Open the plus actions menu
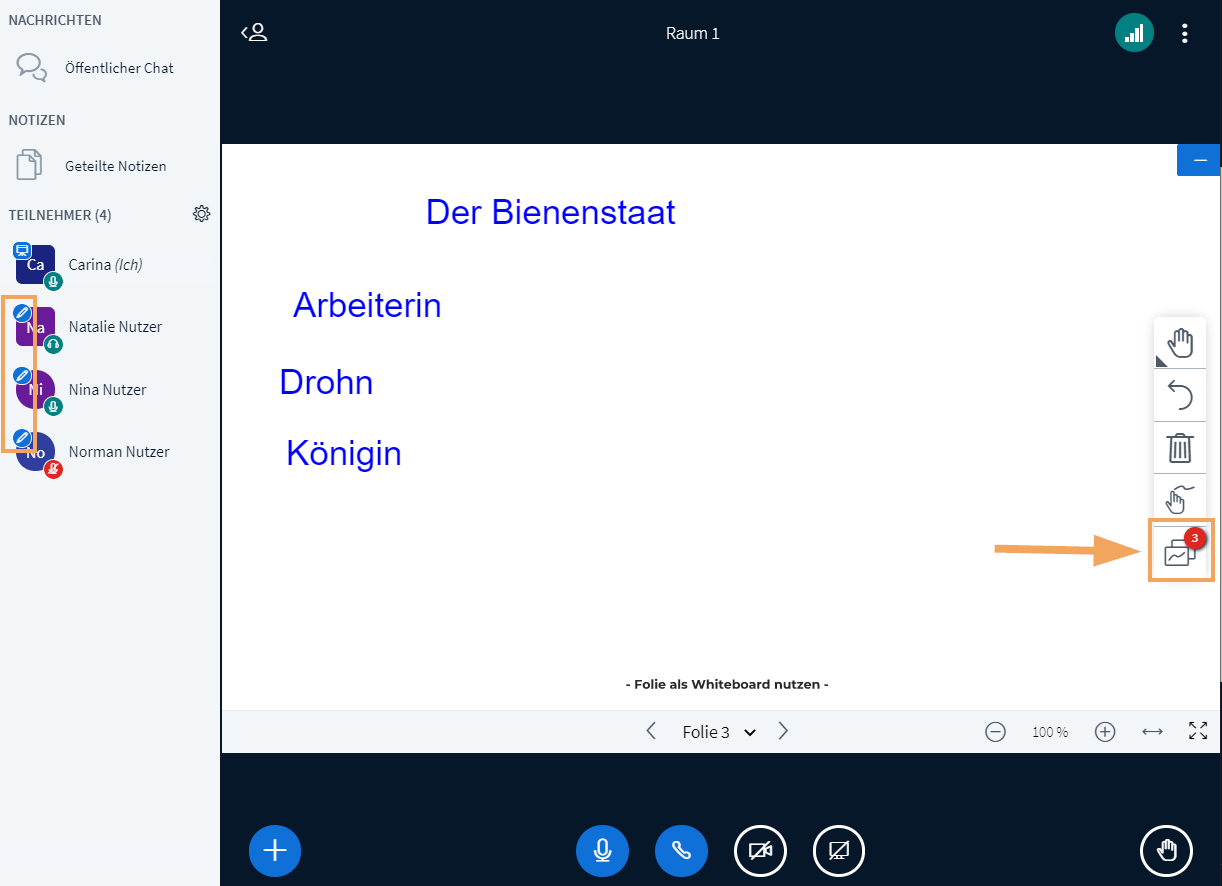Screen dimensions: 1222x886 tap(275, 851)
